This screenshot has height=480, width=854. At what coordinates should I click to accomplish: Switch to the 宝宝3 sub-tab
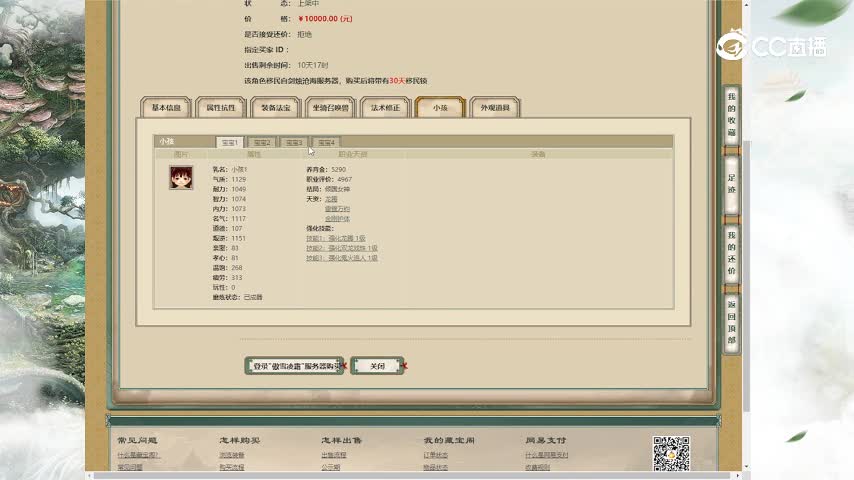[294, 142]
